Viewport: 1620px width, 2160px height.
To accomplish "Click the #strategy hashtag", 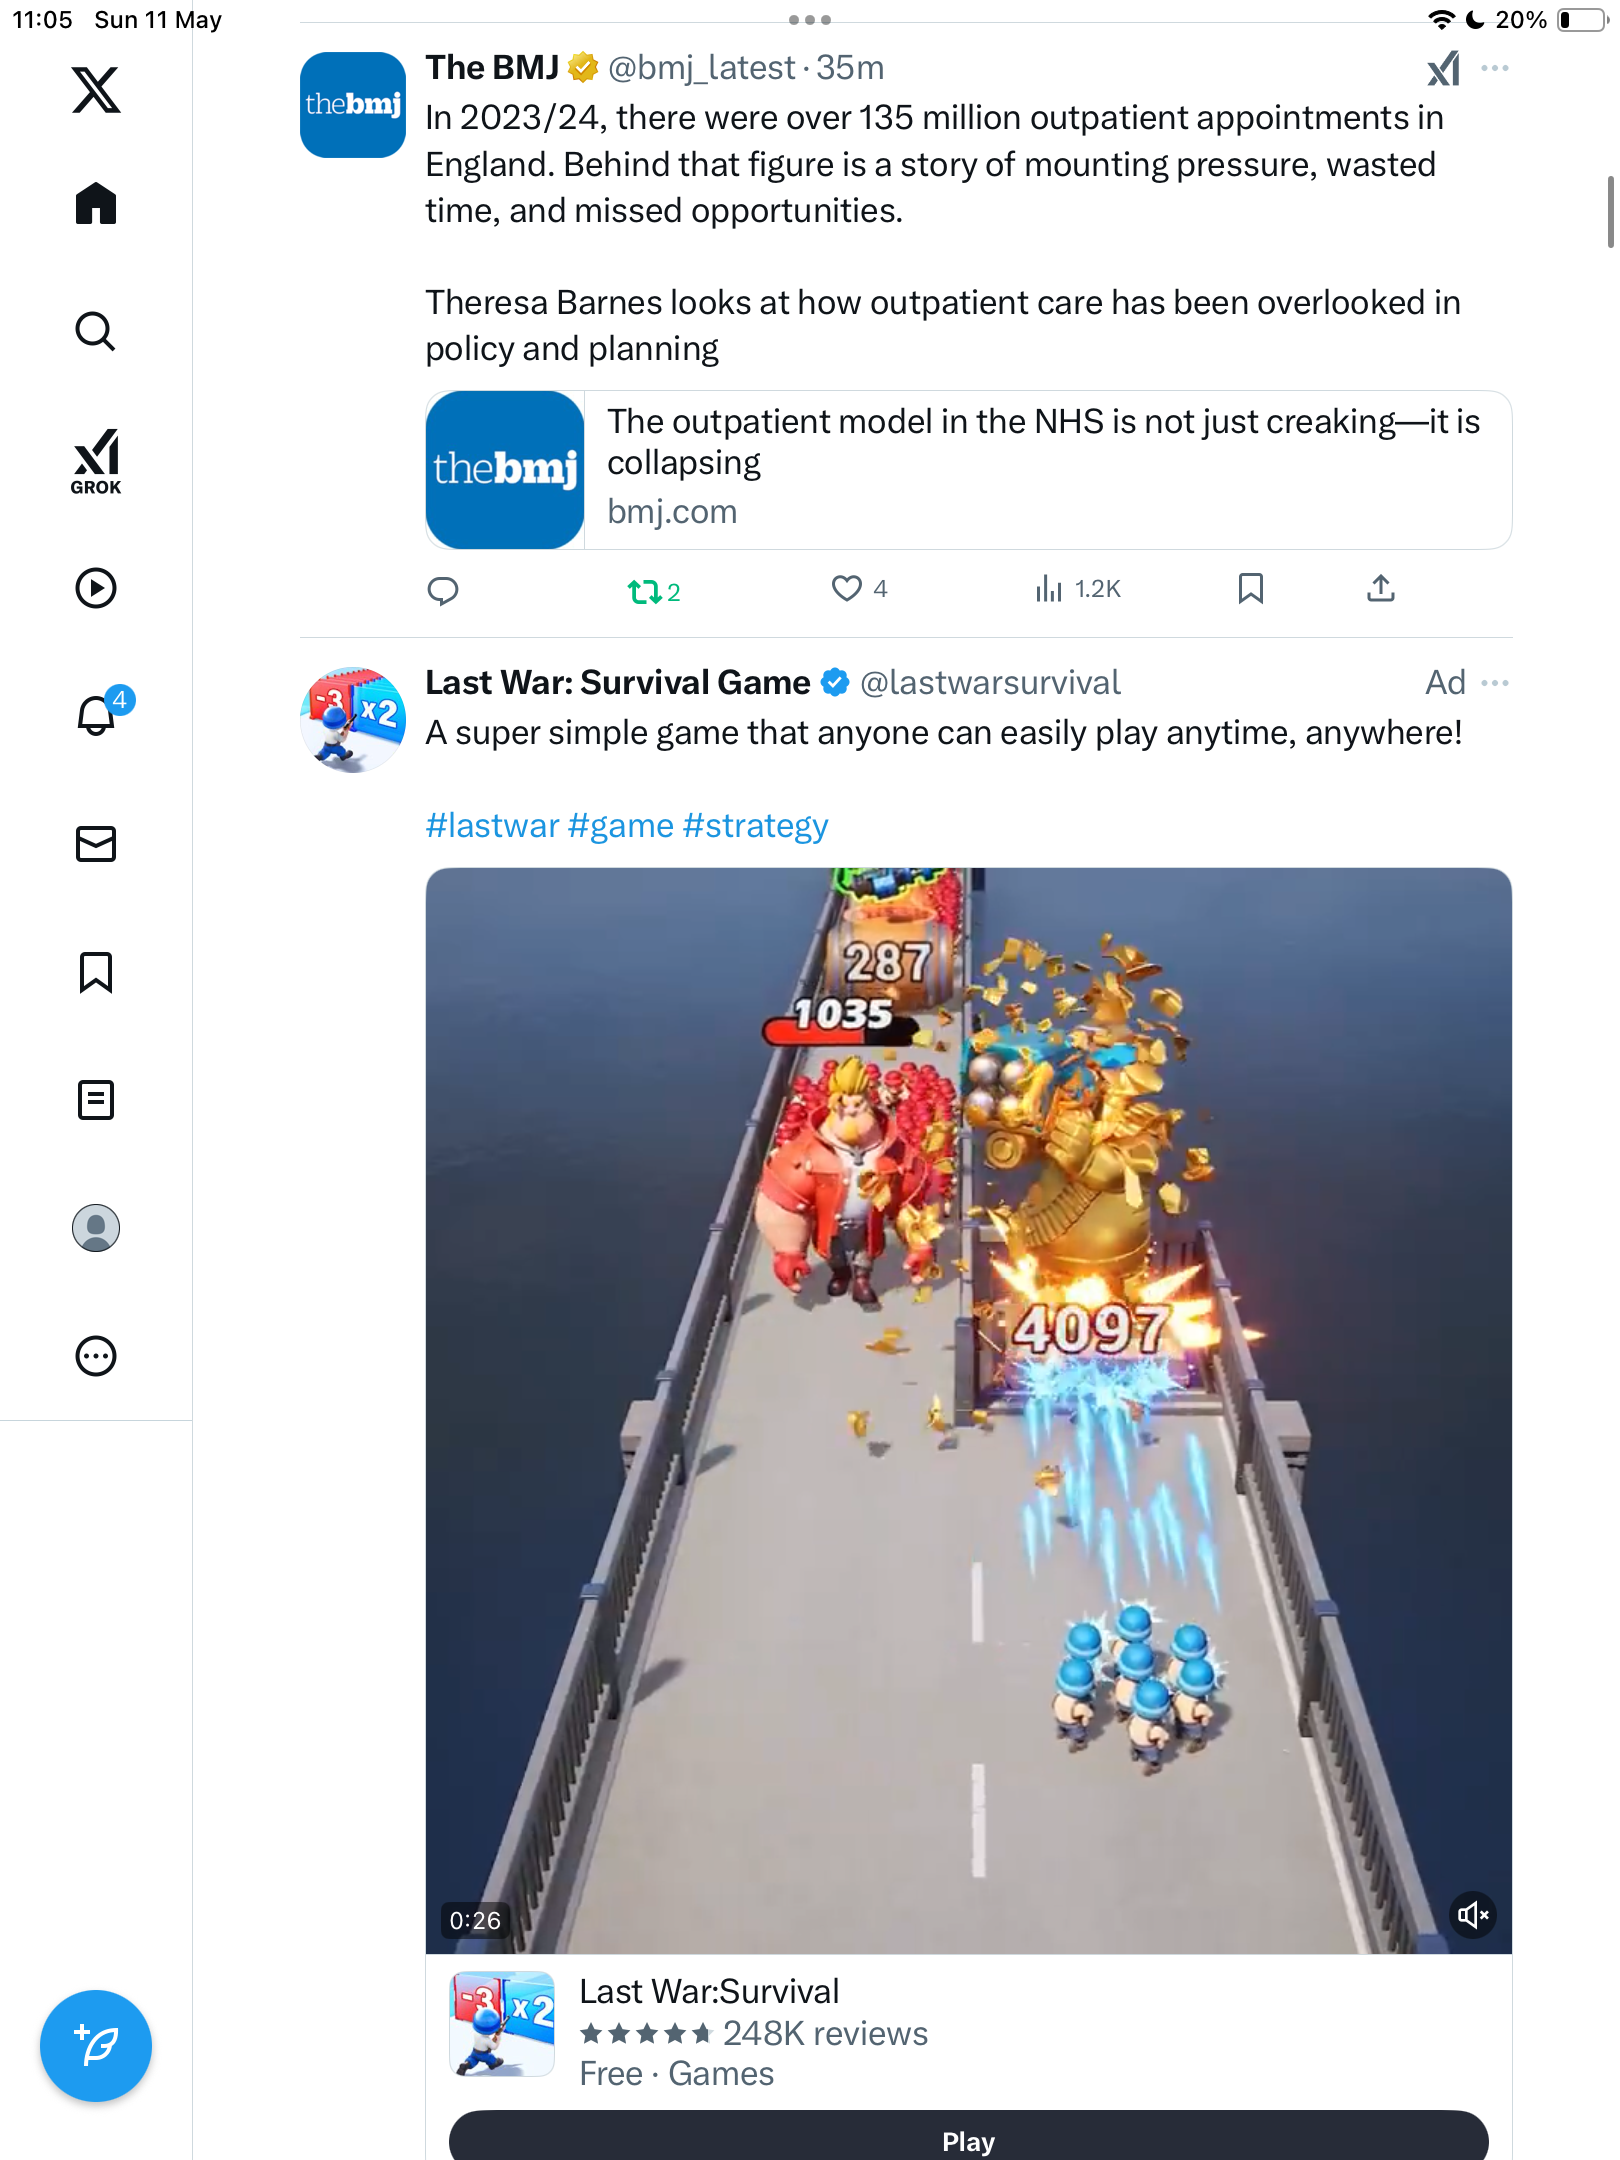I will click(756, 826).
